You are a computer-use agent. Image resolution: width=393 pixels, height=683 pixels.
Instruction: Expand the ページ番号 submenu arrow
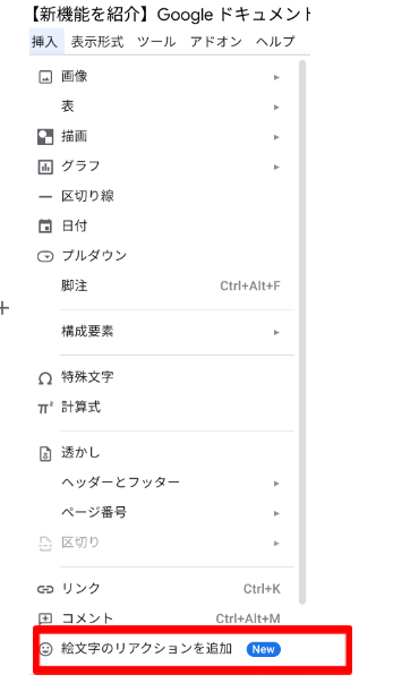point(276,514)
